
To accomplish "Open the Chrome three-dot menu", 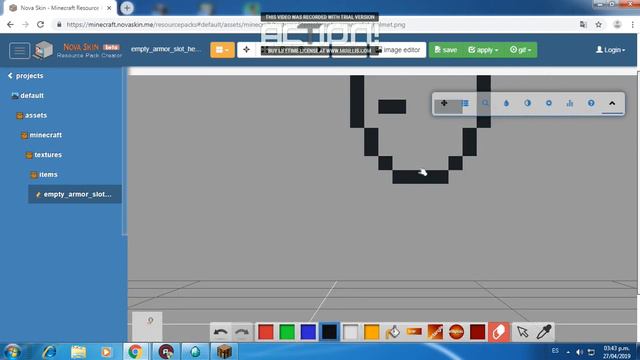I will (633, 24).
